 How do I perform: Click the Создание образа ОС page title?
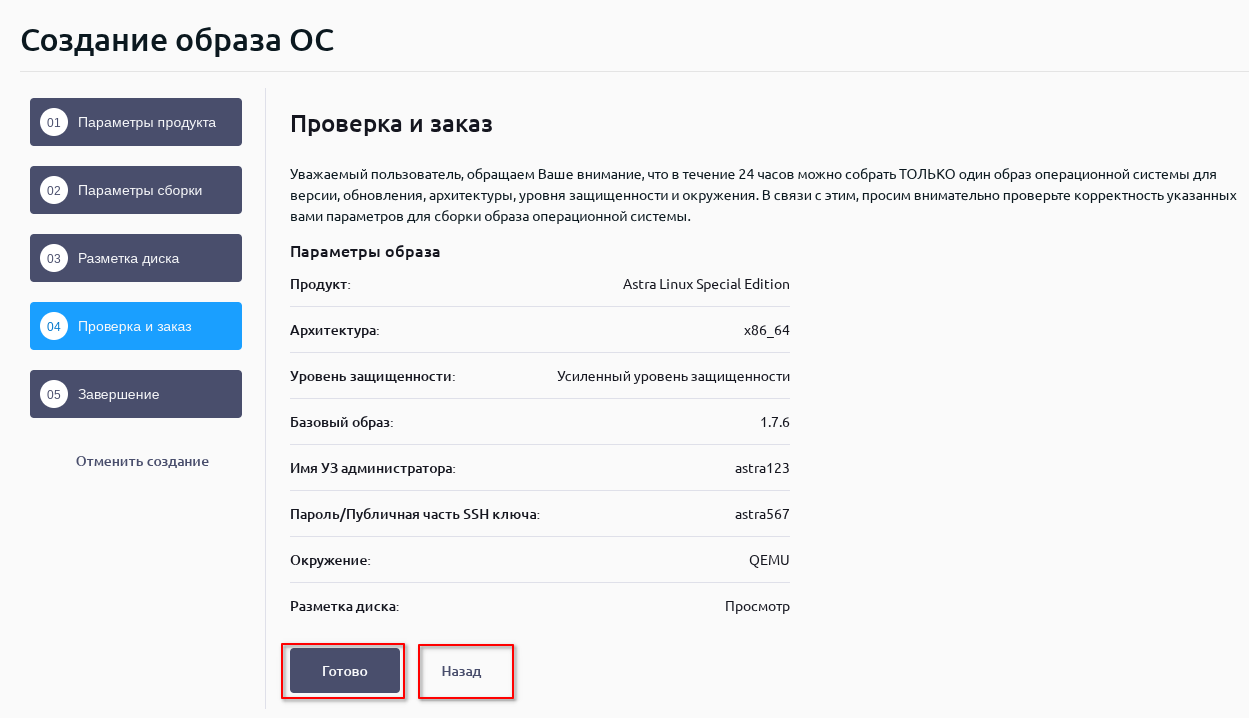pyautogui.click(x=177, y=40)
